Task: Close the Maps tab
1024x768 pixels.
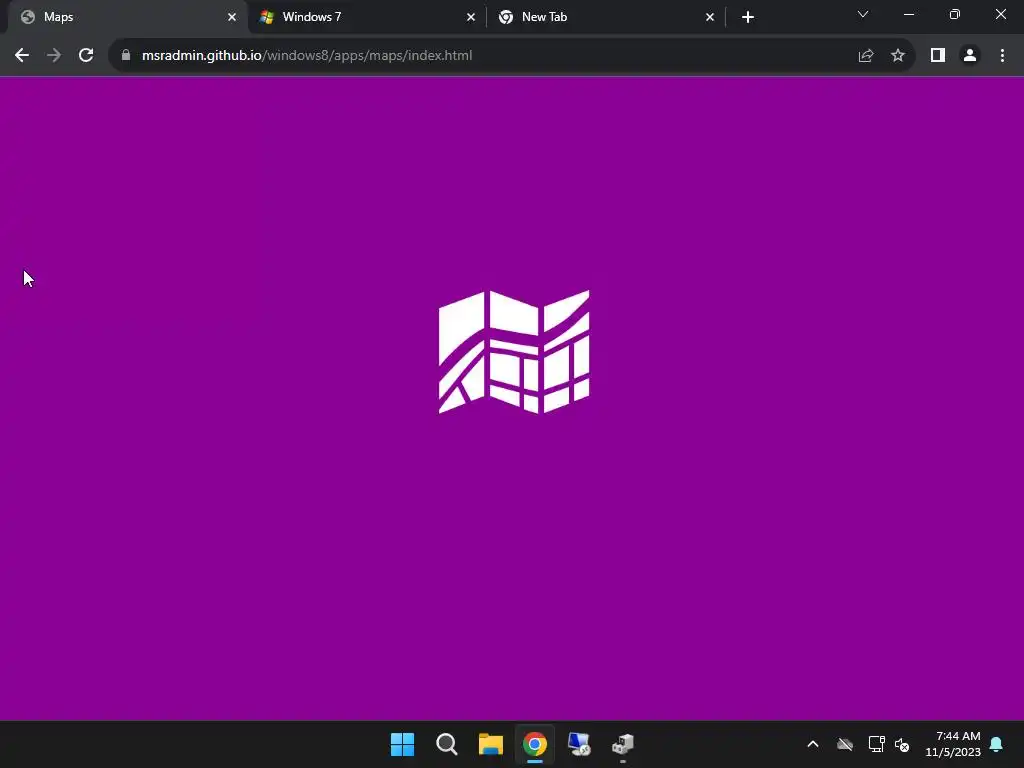Action: (x=232, y=17)
